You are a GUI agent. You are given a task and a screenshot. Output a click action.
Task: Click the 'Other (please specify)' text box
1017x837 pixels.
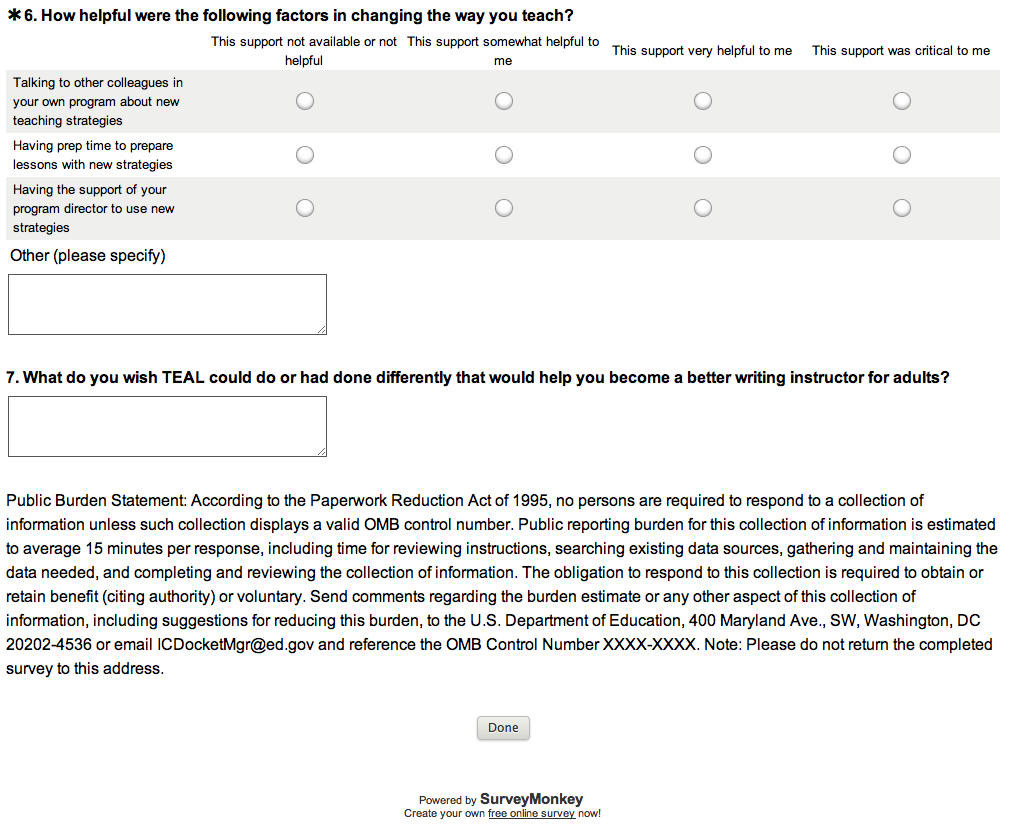click(x=167, y=304)
